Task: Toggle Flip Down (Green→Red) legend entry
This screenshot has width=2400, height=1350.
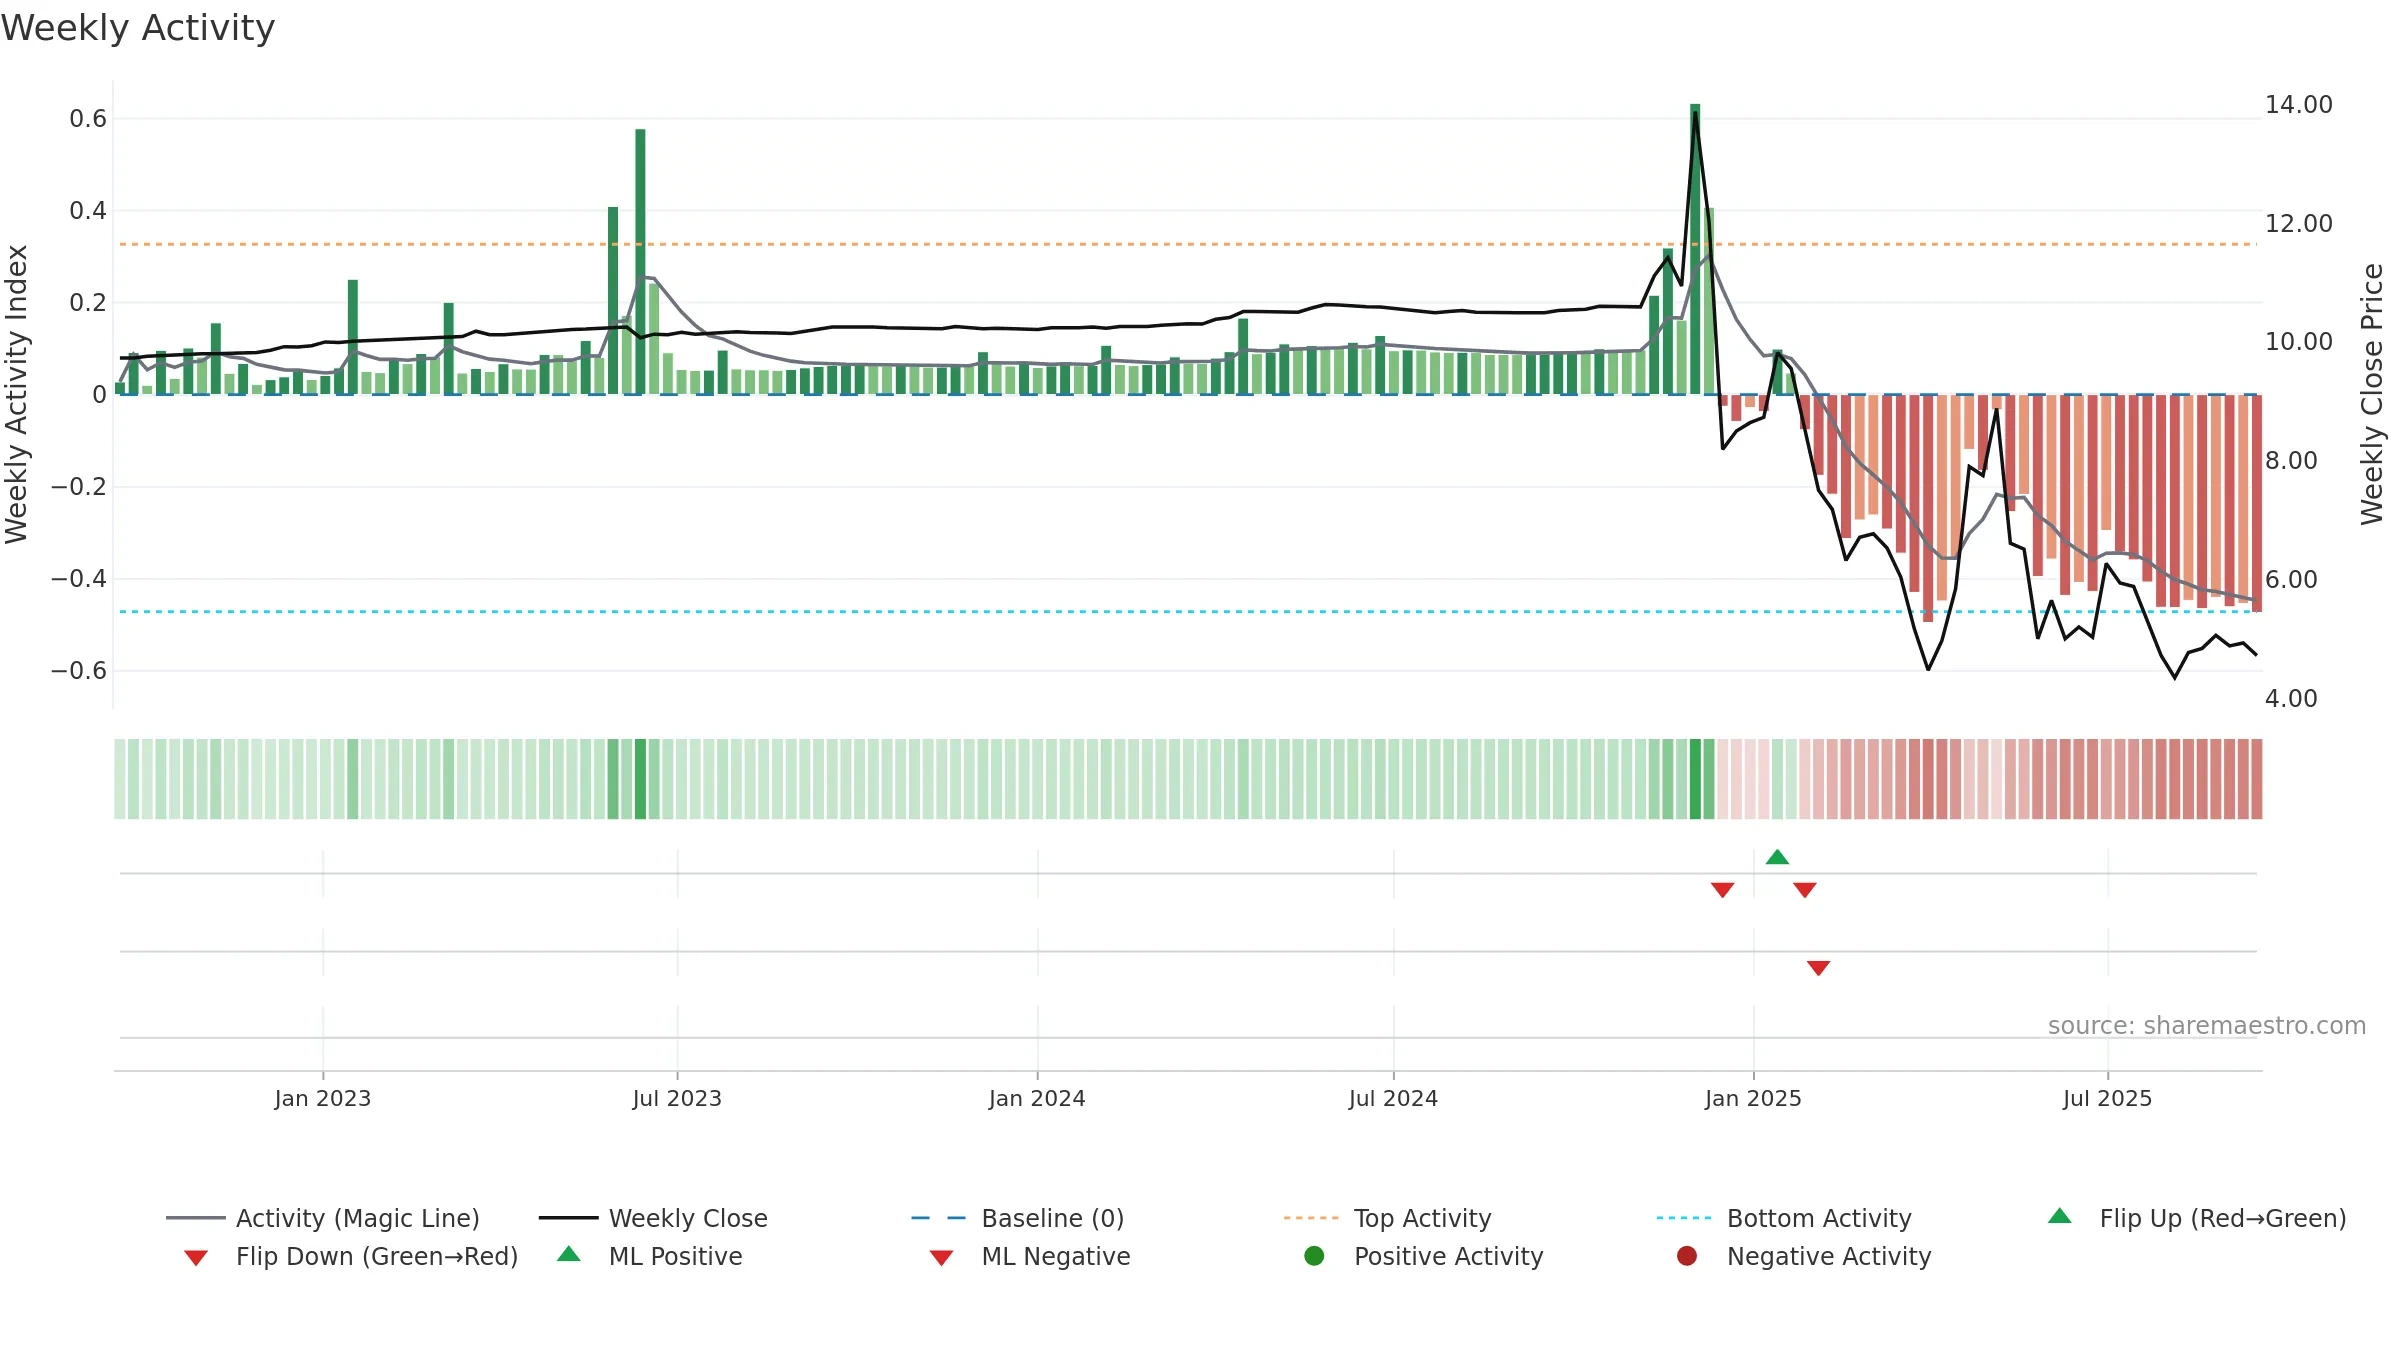Action: 351,1256
